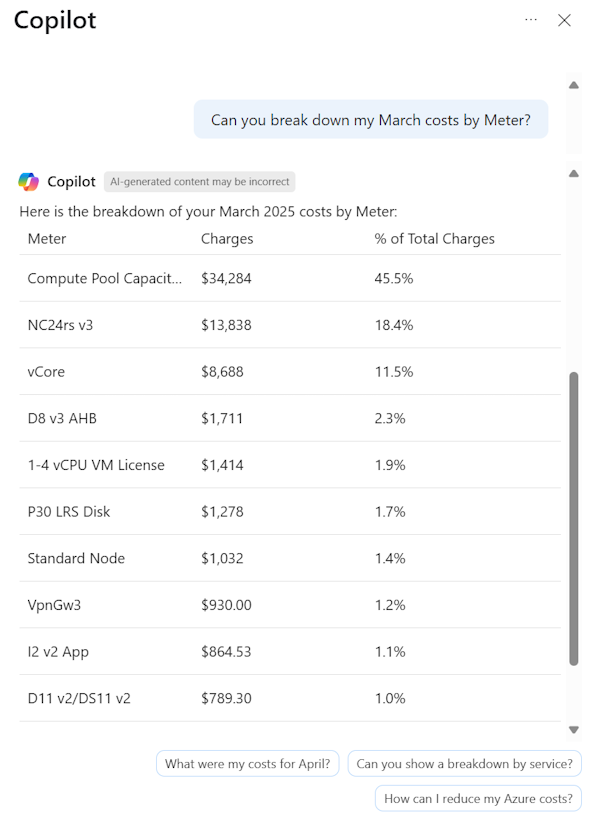Select the NC24rs v3 meter row

coord(60,325)
